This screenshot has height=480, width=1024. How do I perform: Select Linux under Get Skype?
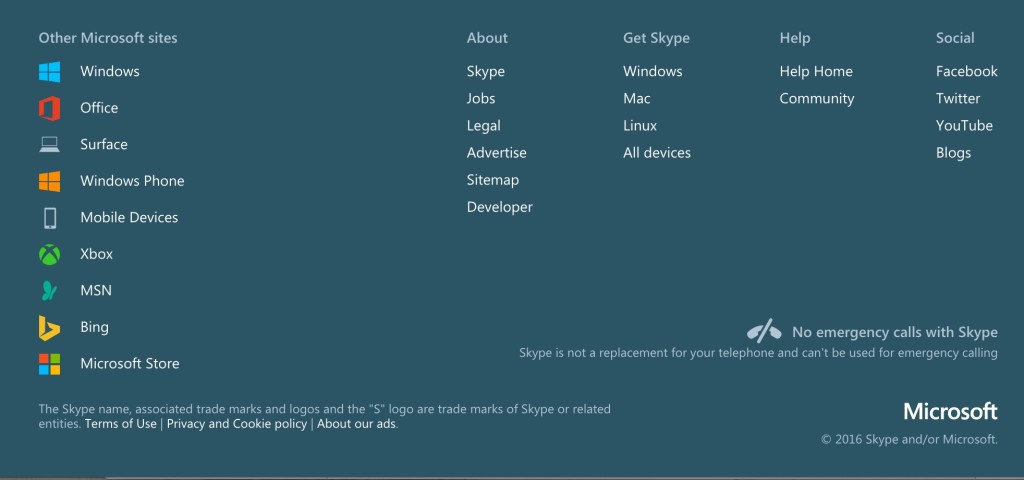point(640,125)
